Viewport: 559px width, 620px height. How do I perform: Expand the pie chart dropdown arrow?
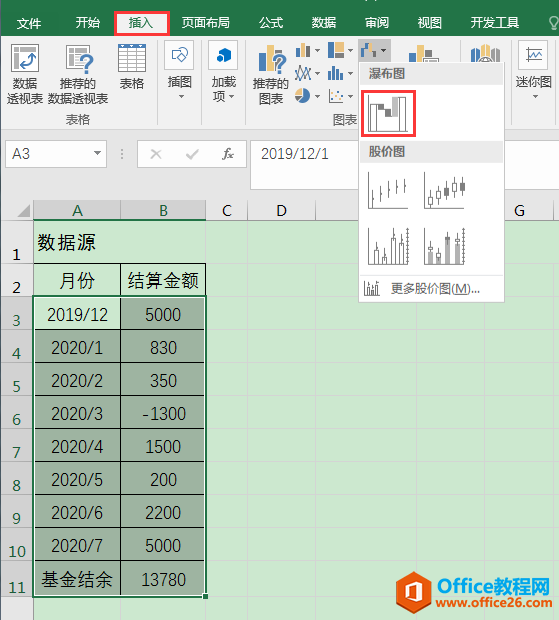pos(317,96)
